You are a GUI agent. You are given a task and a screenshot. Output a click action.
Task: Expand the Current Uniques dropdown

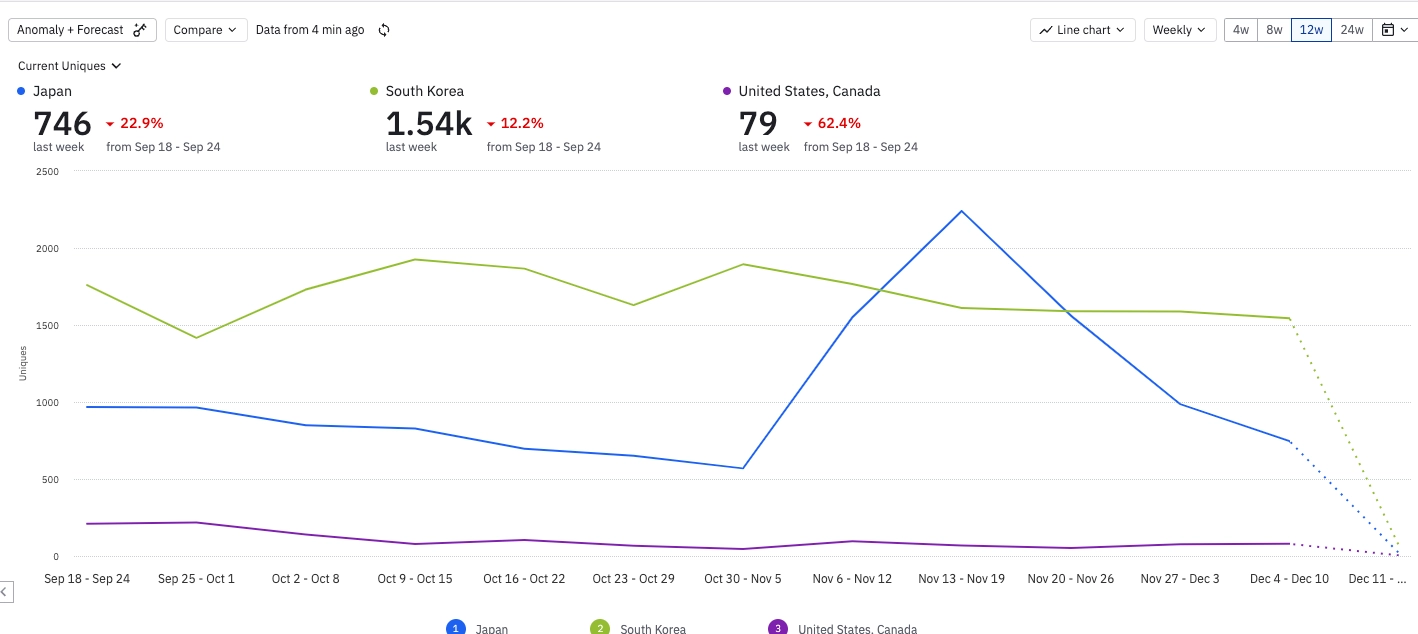pyautogui.click(x=69, y=66)
